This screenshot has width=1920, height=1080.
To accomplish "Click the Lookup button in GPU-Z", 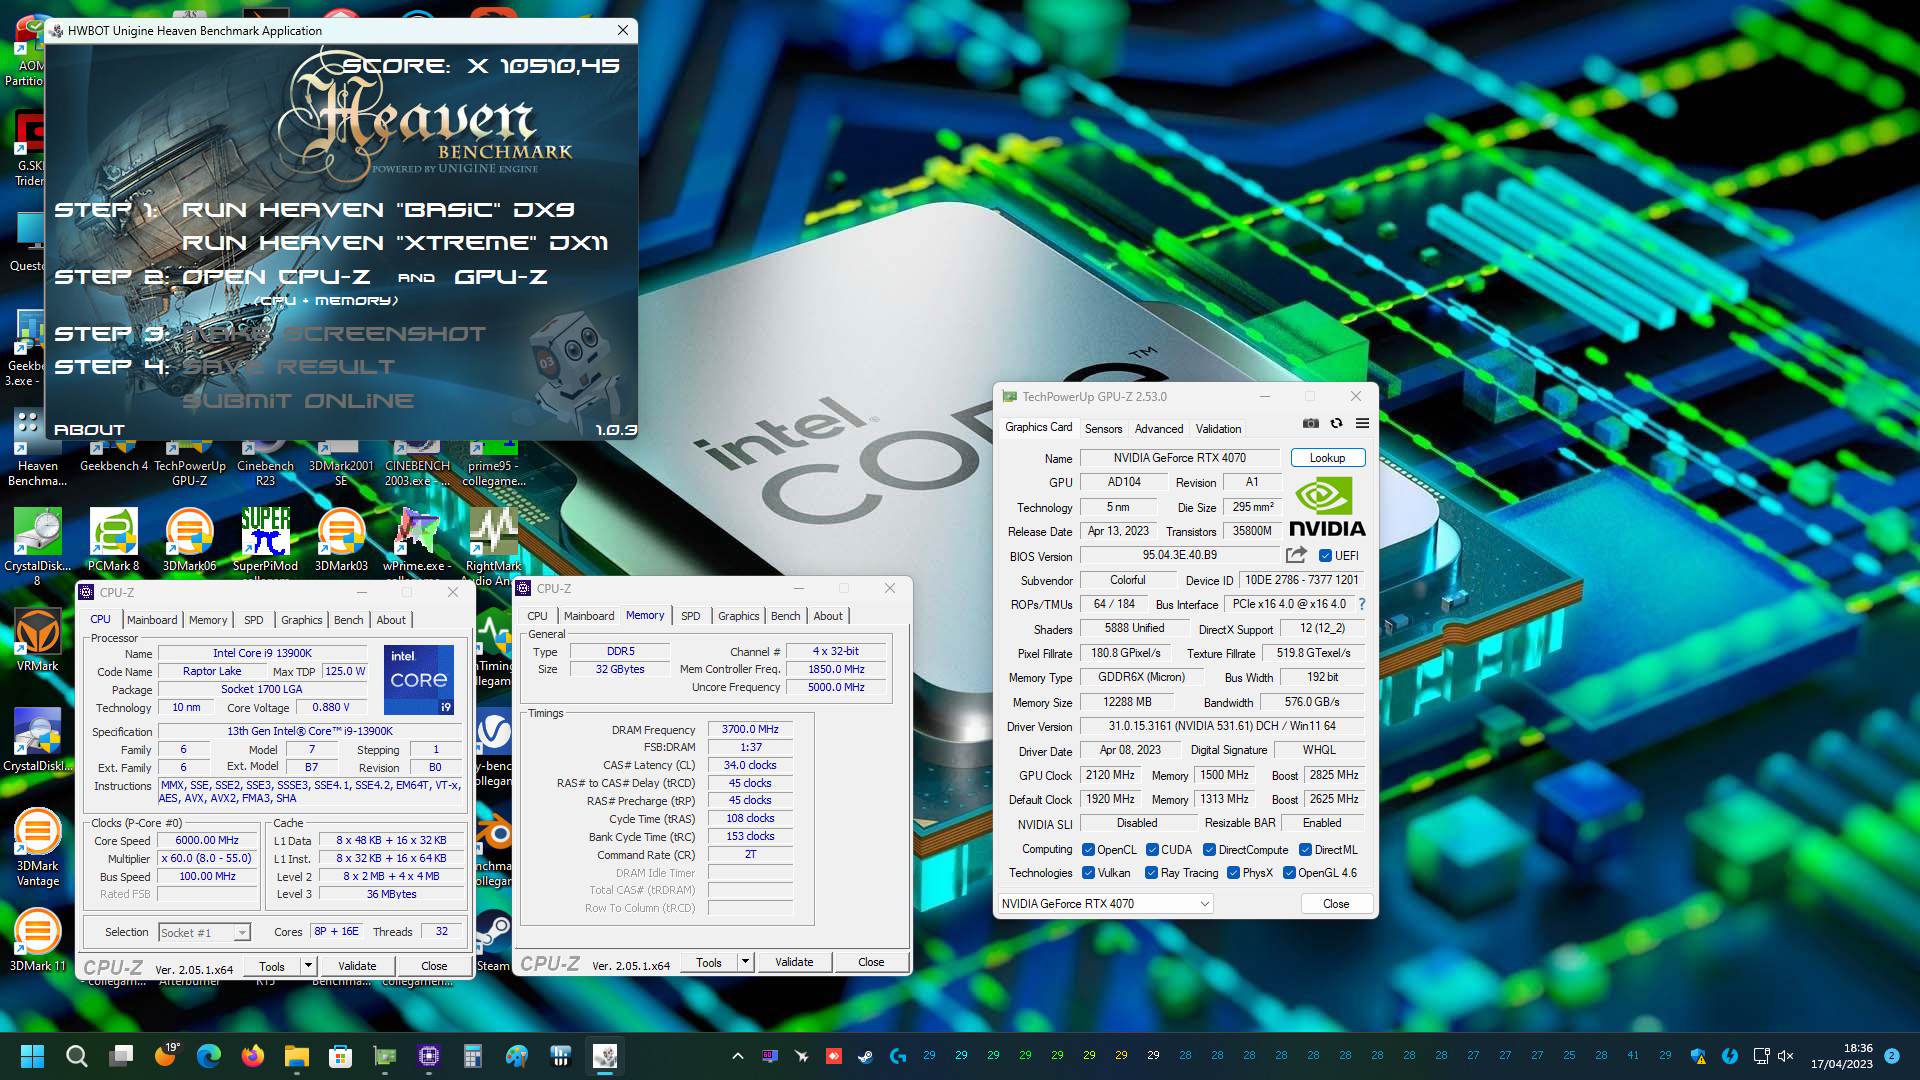I will [x=1328, y=458].
